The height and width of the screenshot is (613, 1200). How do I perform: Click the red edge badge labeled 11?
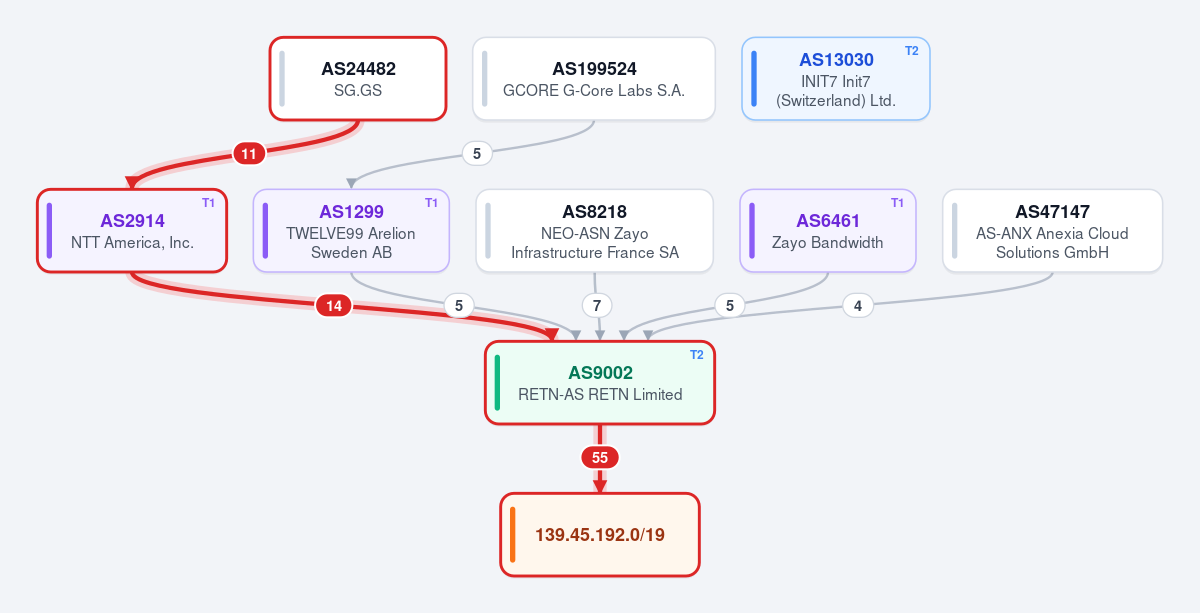point(249,153)
